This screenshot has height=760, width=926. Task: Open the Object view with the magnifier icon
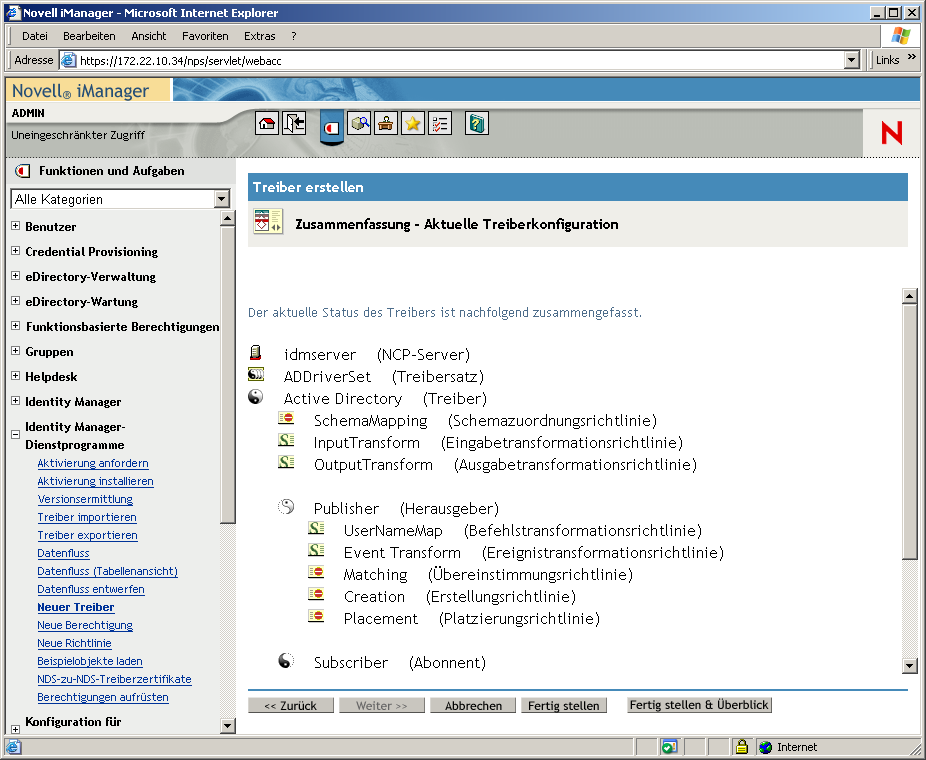click(x=360, y=122)
